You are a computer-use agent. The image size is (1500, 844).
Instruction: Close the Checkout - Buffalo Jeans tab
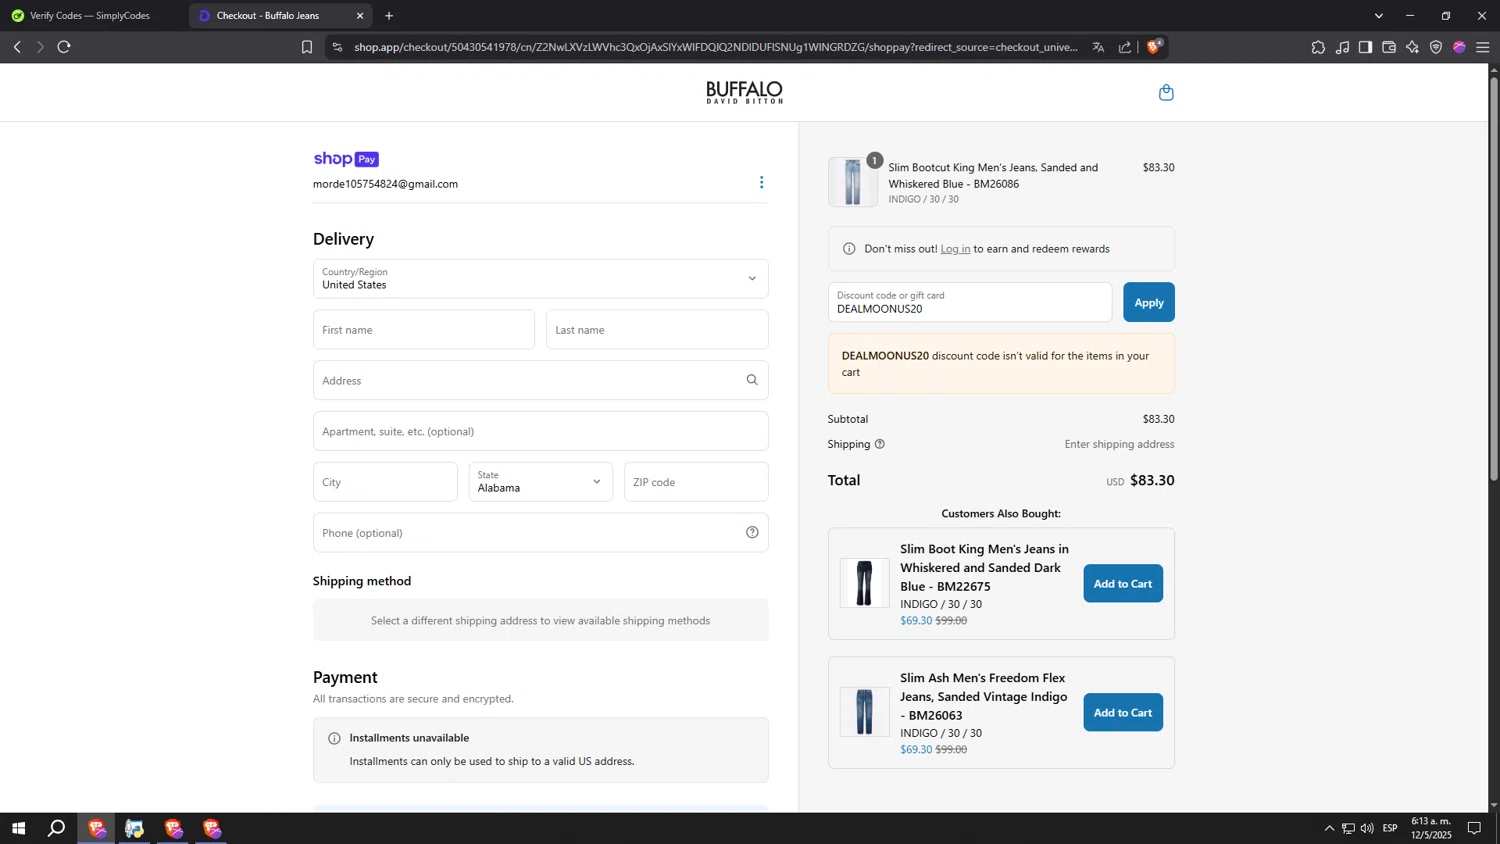360,16
